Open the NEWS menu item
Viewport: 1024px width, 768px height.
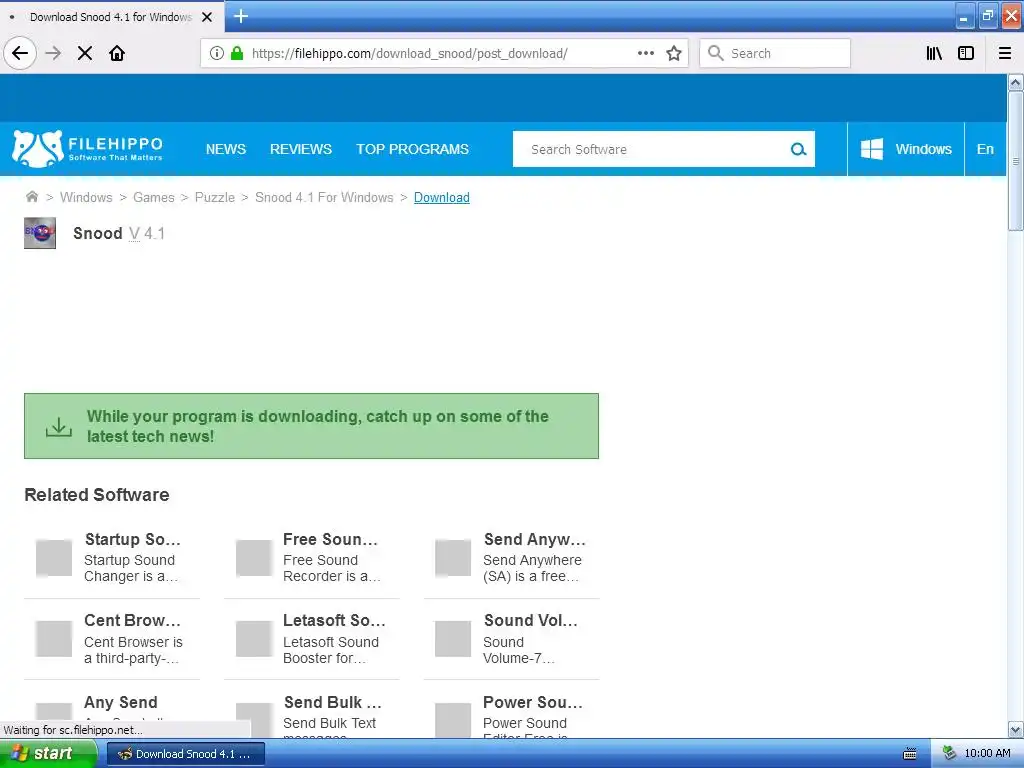coord(226,149)
